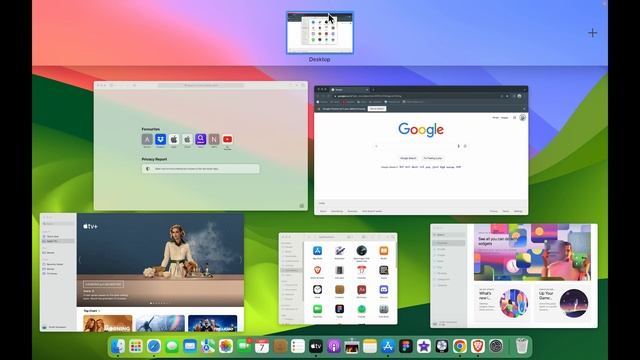The width and height of the screenshot is (640, 360).
Task: Click the Privacy Report bar in Safari
Action: 200,169
